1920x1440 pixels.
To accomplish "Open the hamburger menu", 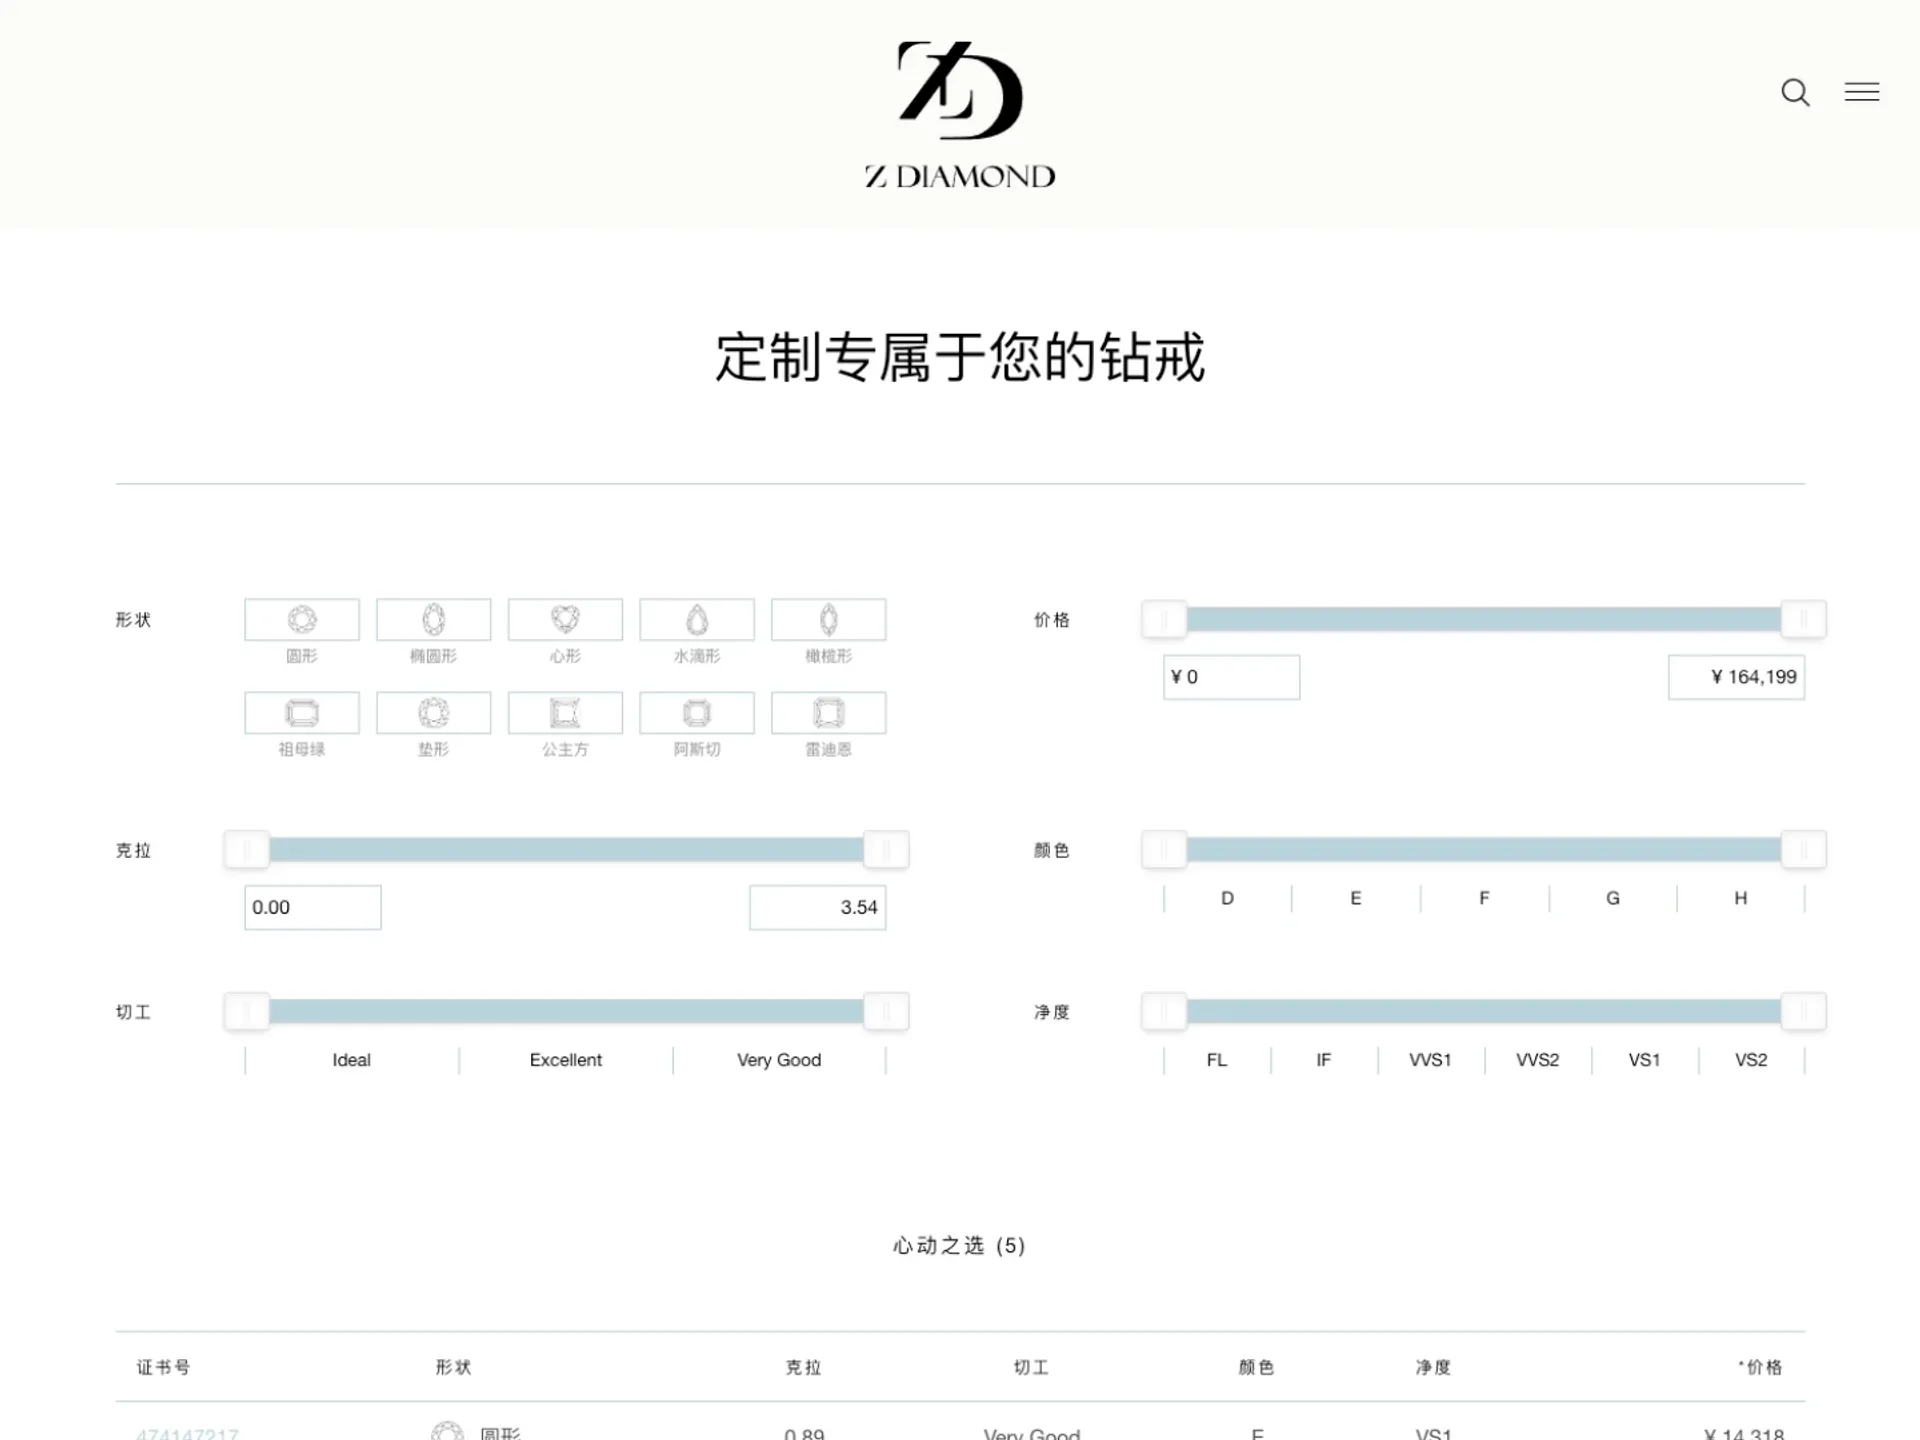I will click(1861, 92).
